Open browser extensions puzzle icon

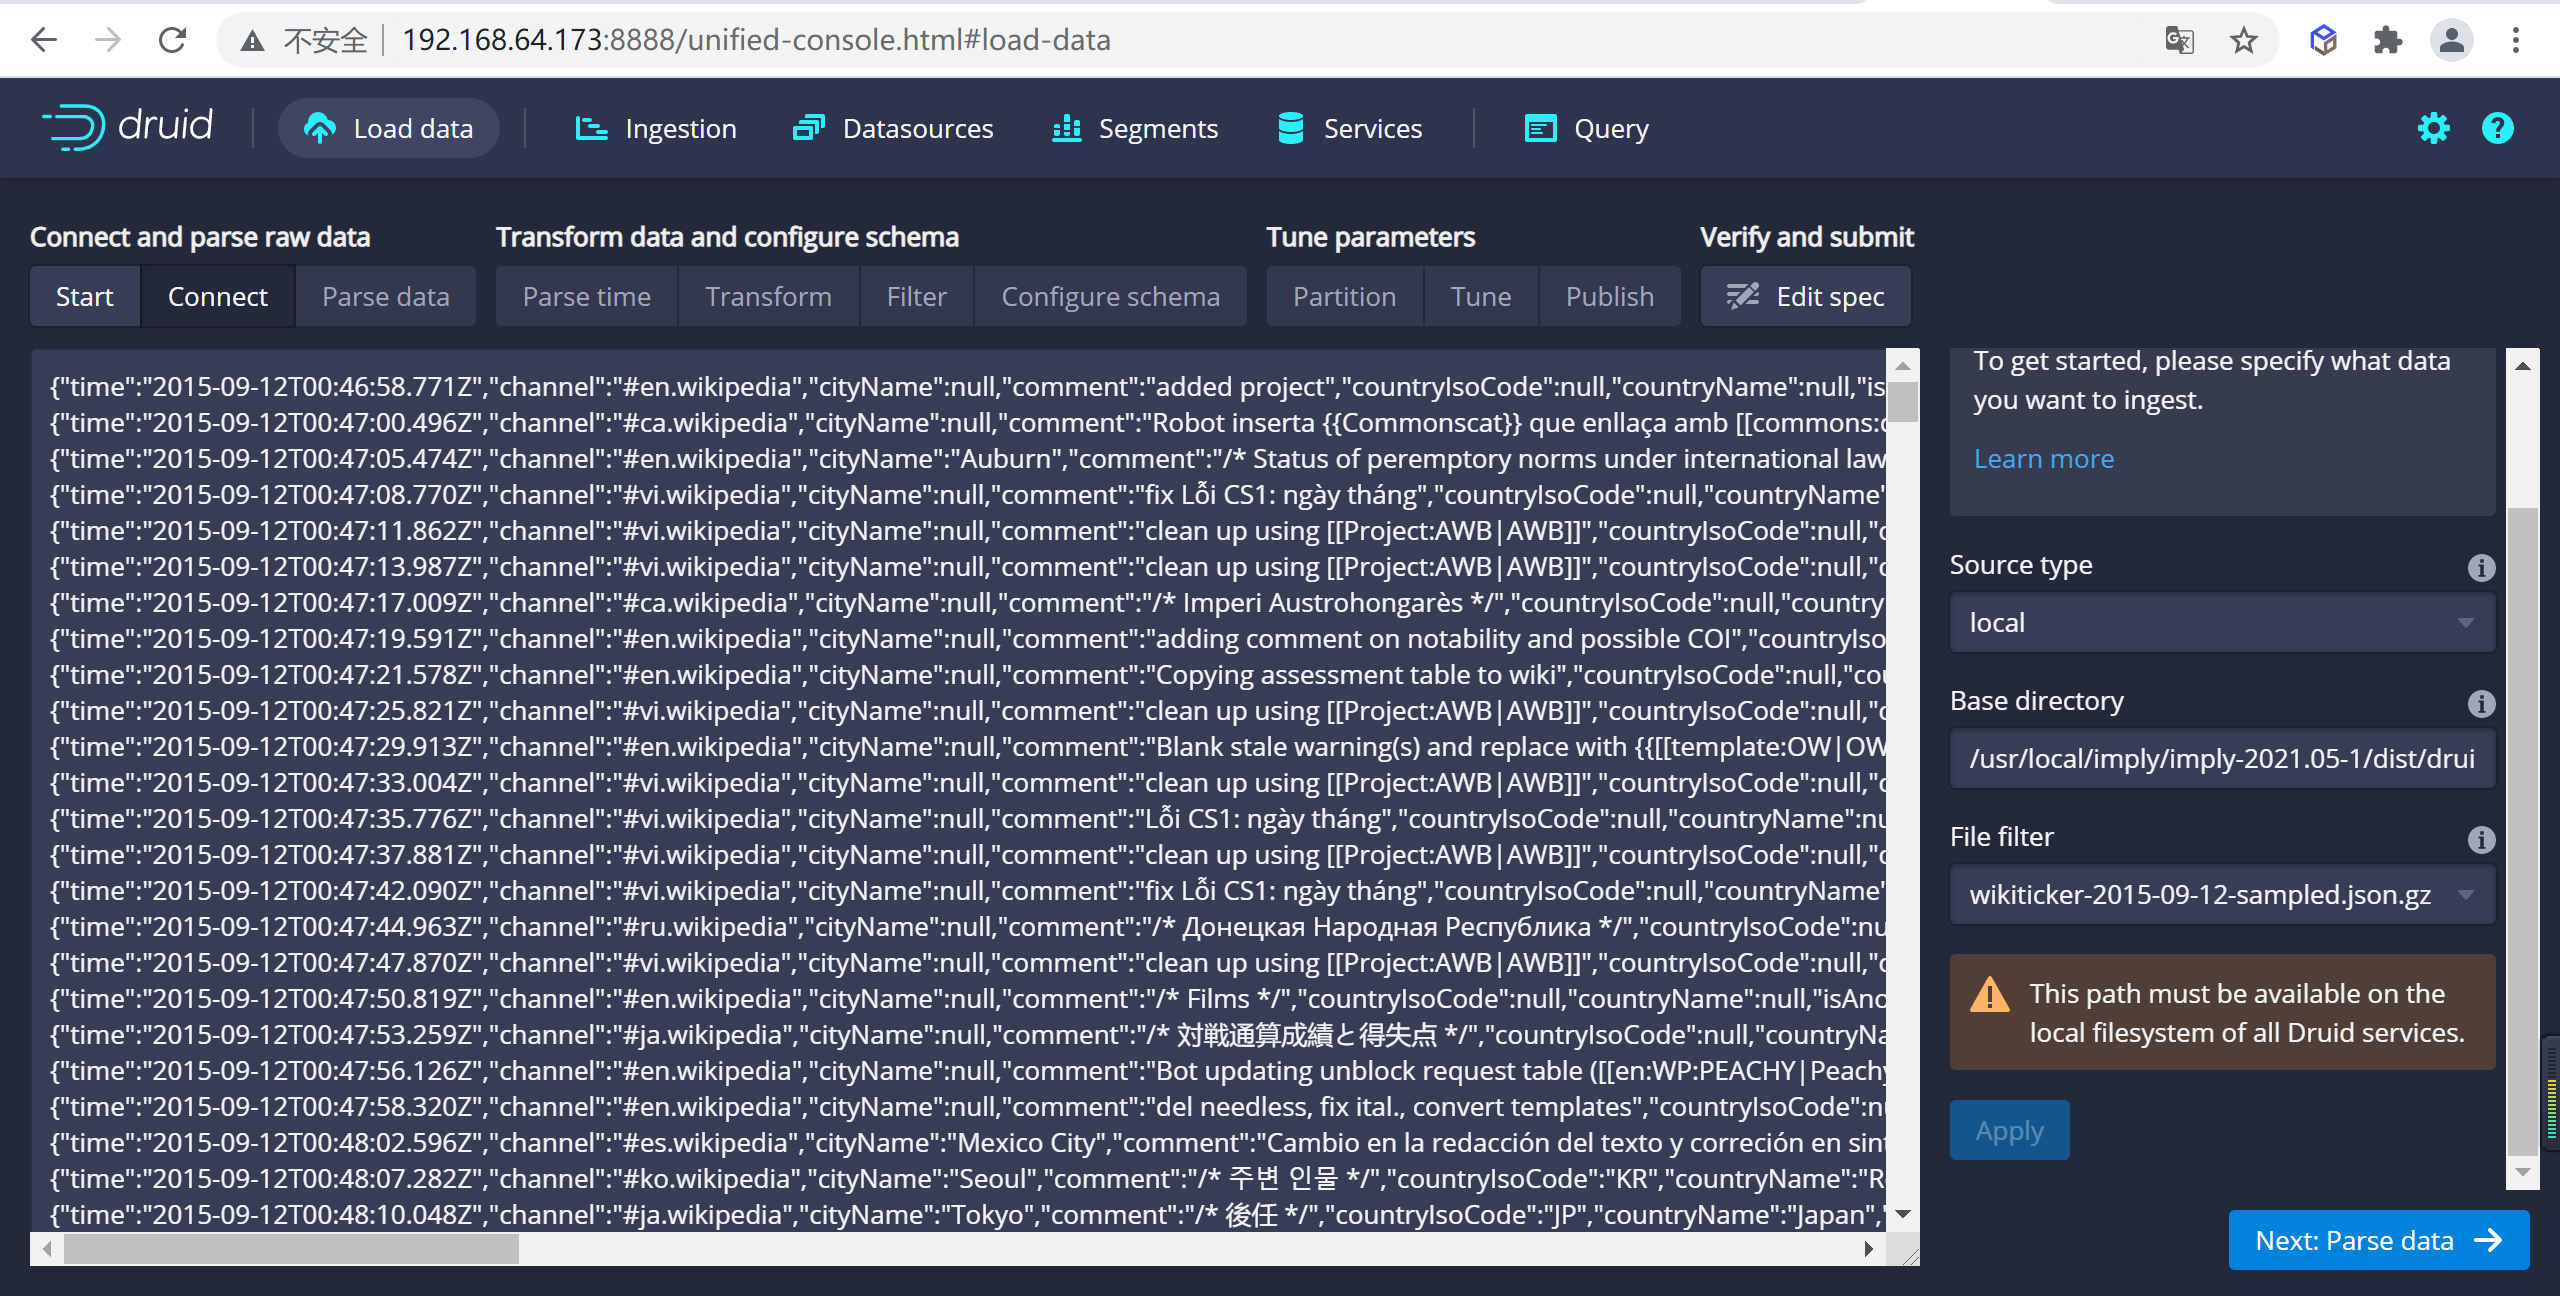(x=2387, y=40)
